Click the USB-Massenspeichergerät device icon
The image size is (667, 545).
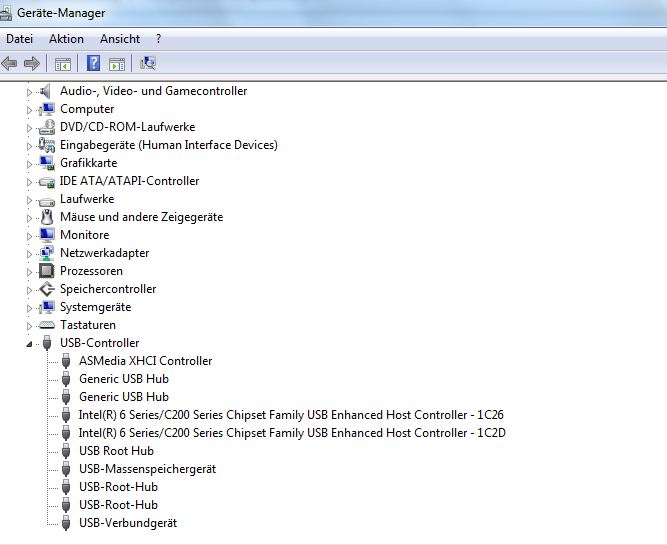point(66,469)
